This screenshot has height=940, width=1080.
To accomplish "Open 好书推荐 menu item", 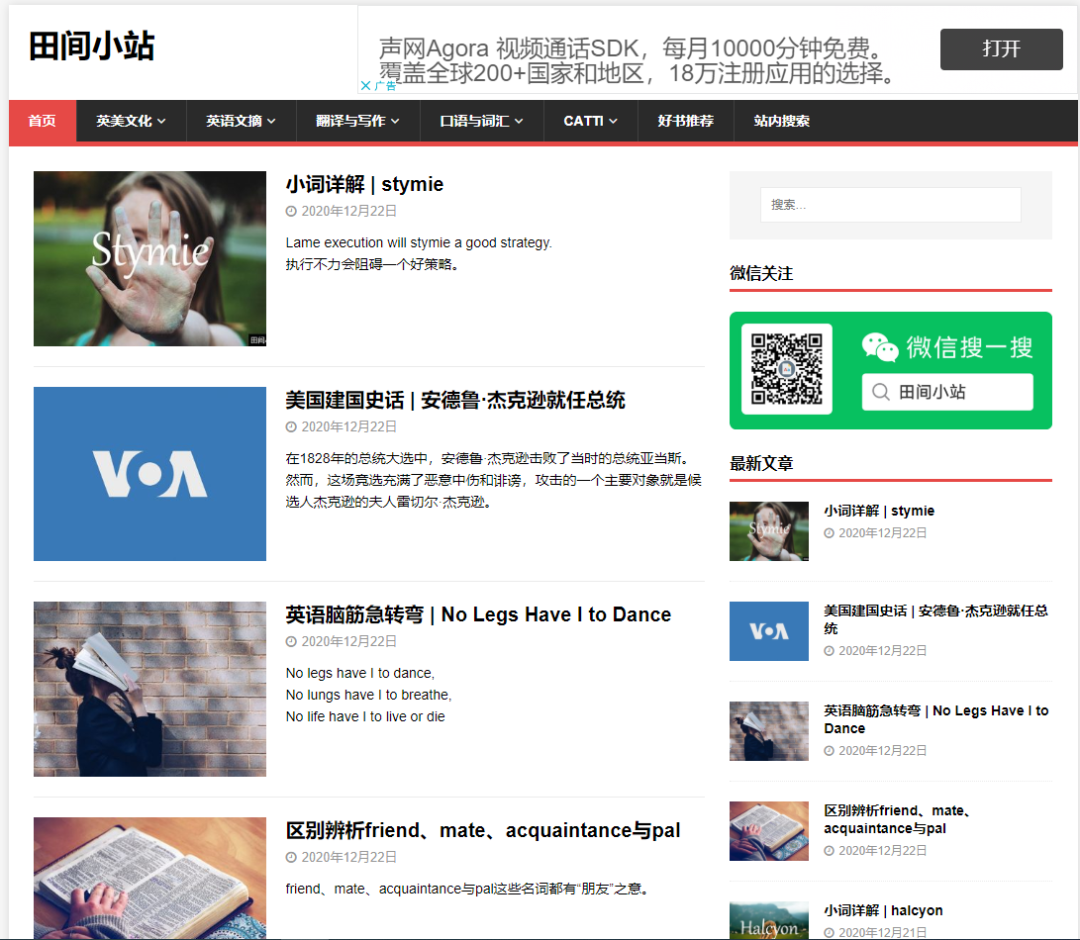I will pyautogui.click(x=685, y=121).
